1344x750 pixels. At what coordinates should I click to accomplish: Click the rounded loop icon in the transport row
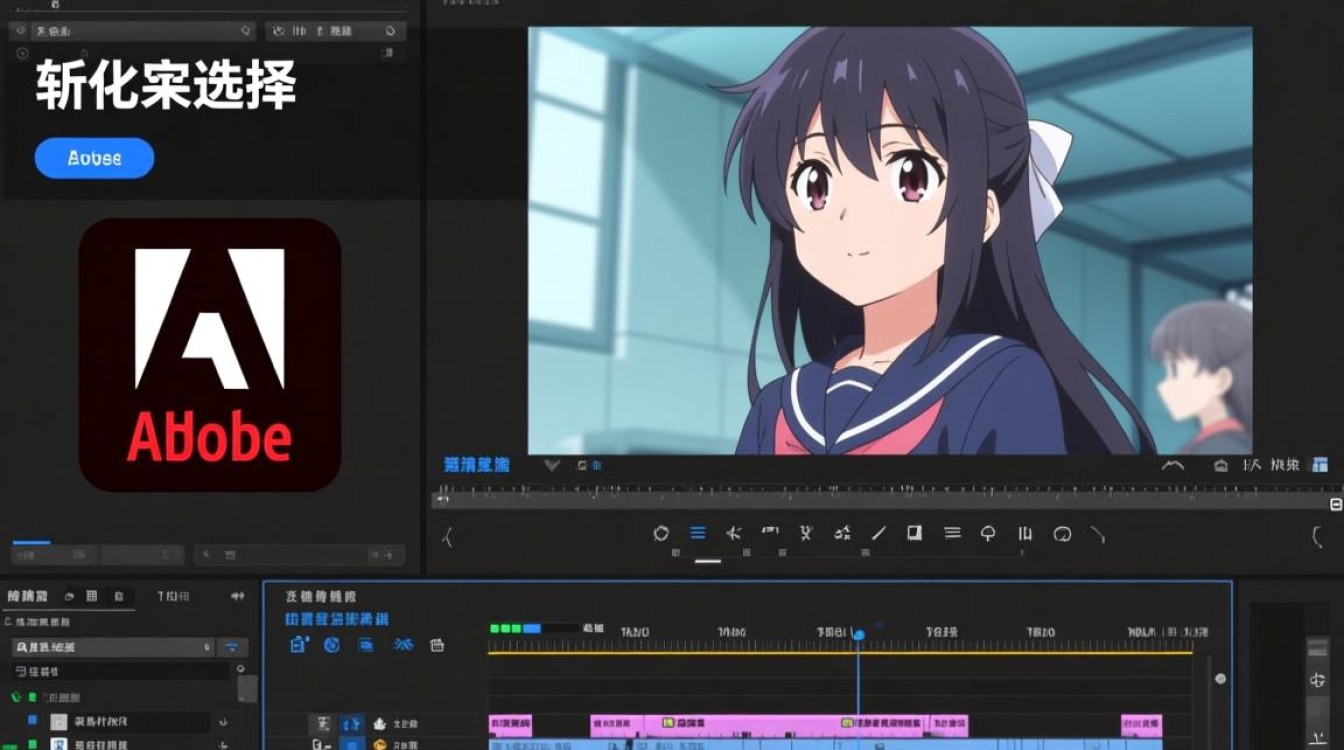[x=1062, y=534]
